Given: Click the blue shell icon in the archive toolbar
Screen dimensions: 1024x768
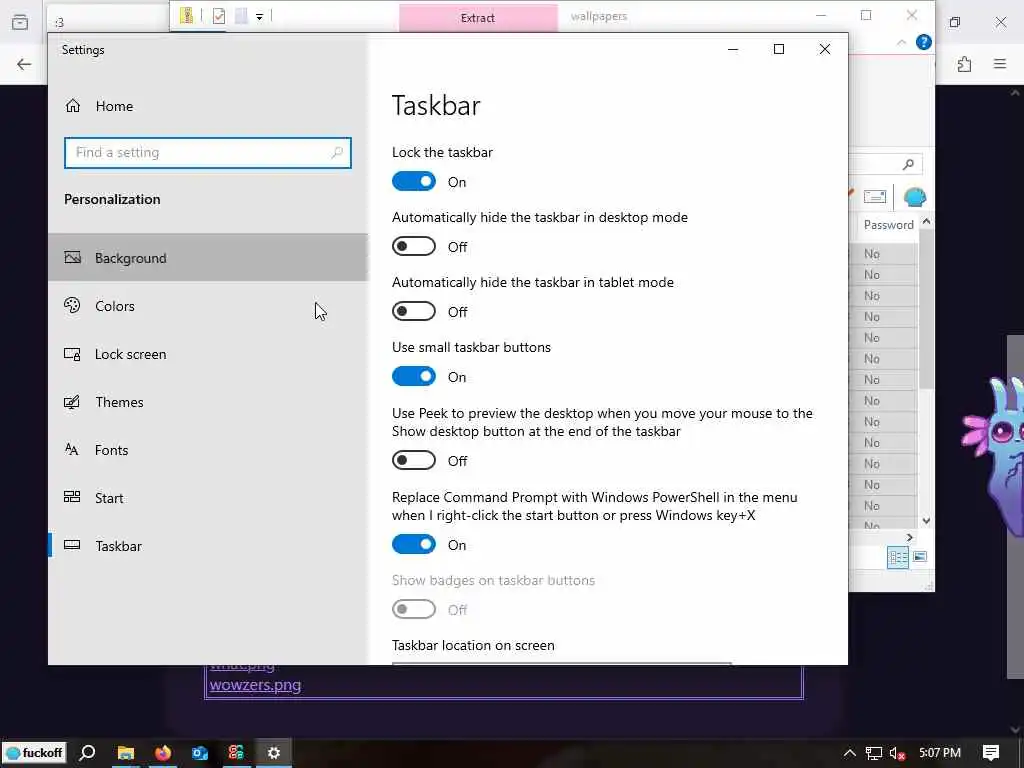Looking at the screenshot, I should 914,197.
